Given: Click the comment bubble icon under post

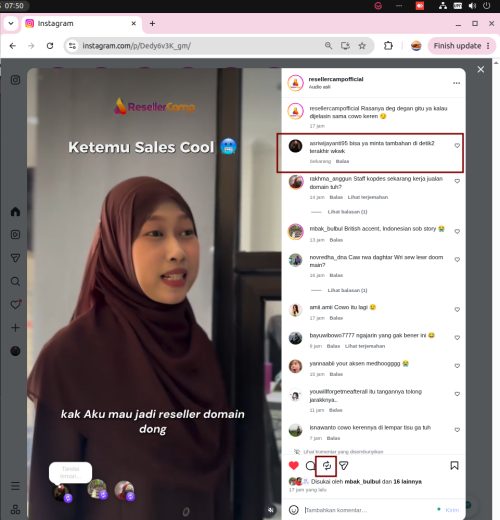Looking at the screenshot, I should [310, 466].
